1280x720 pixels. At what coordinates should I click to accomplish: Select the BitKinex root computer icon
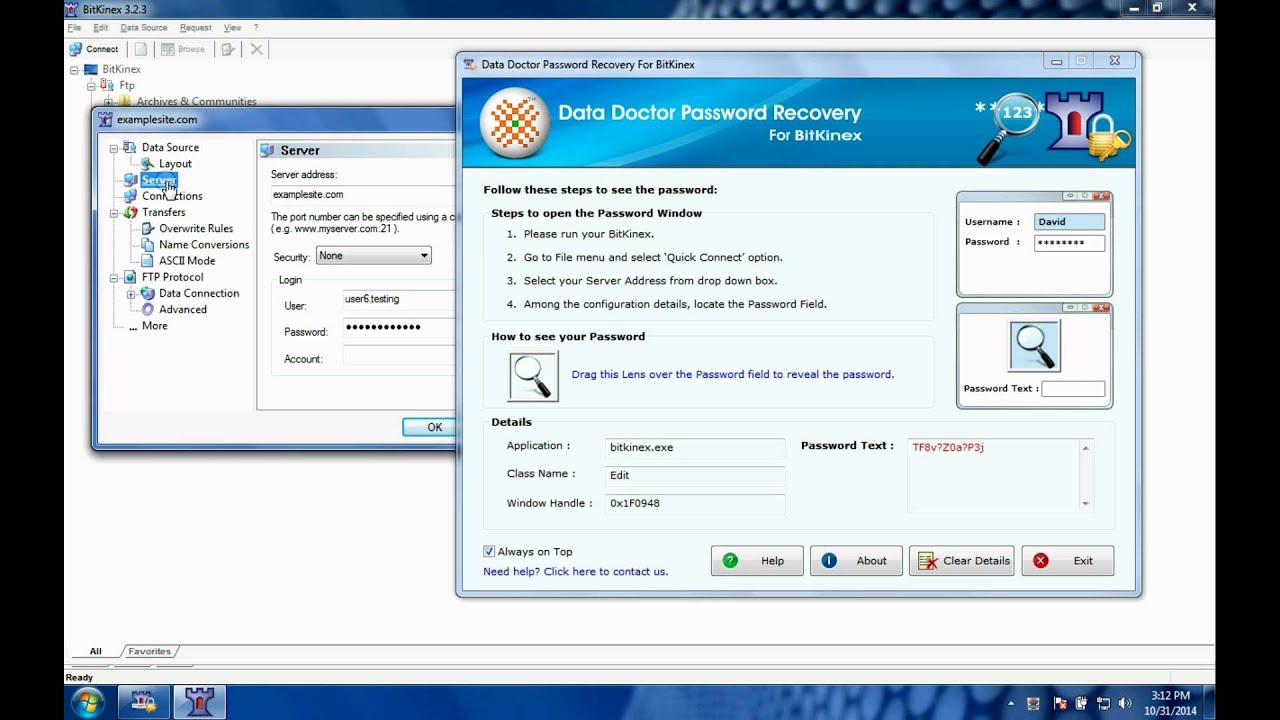pos(91,70)
